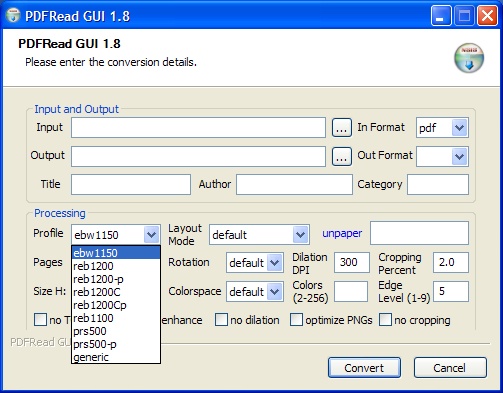
Task: Click the Author text field
Action: click(x=294, y=184)
